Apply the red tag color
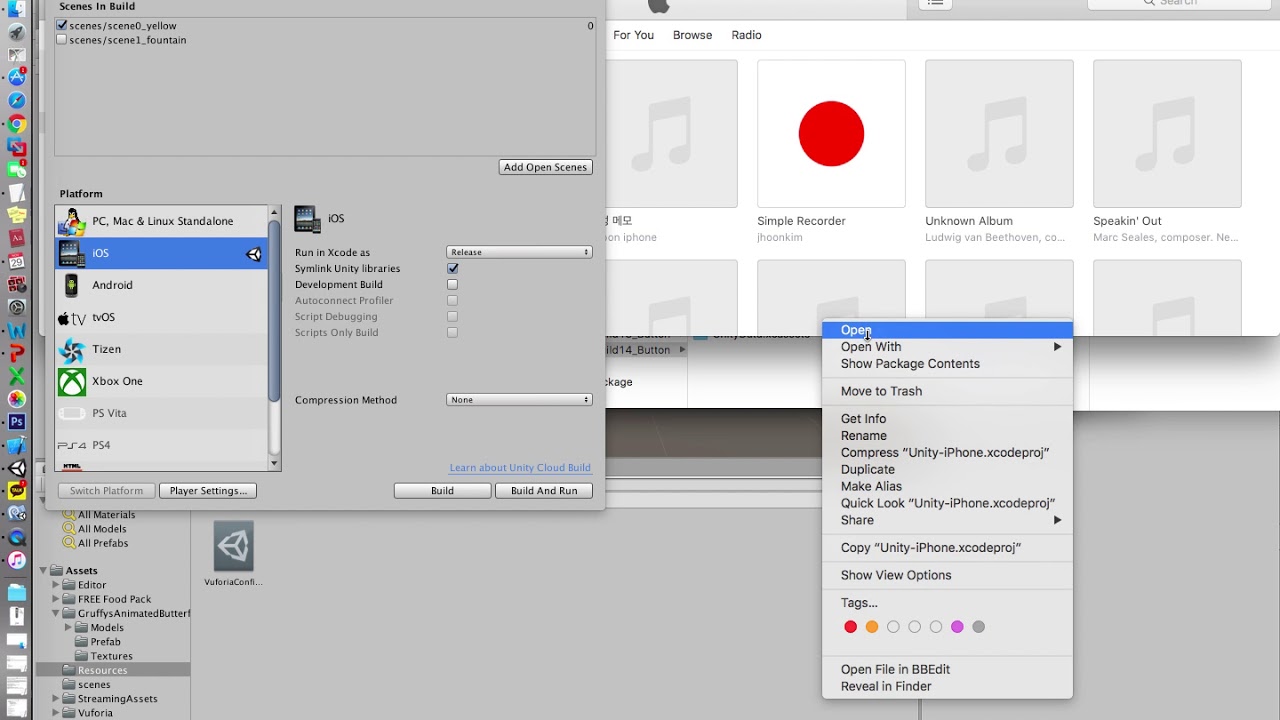1280x720 pixels. point(851,627)
